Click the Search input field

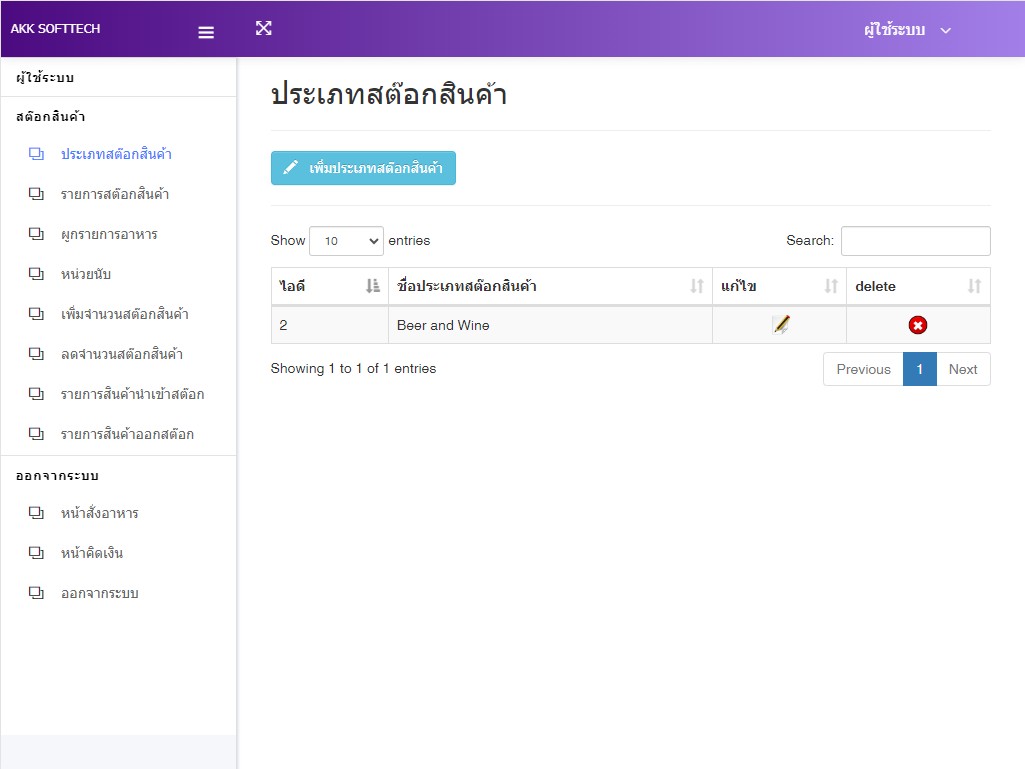click(915, 241)
